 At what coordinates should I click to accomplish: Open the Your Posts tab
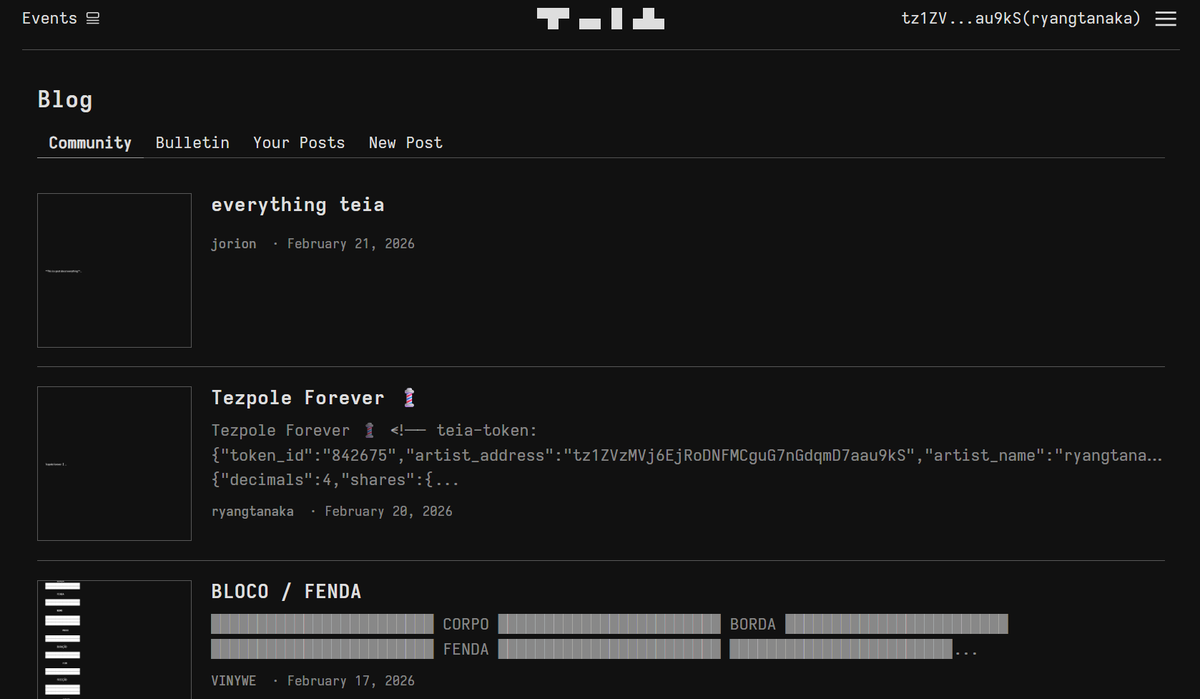pos(299,143)
